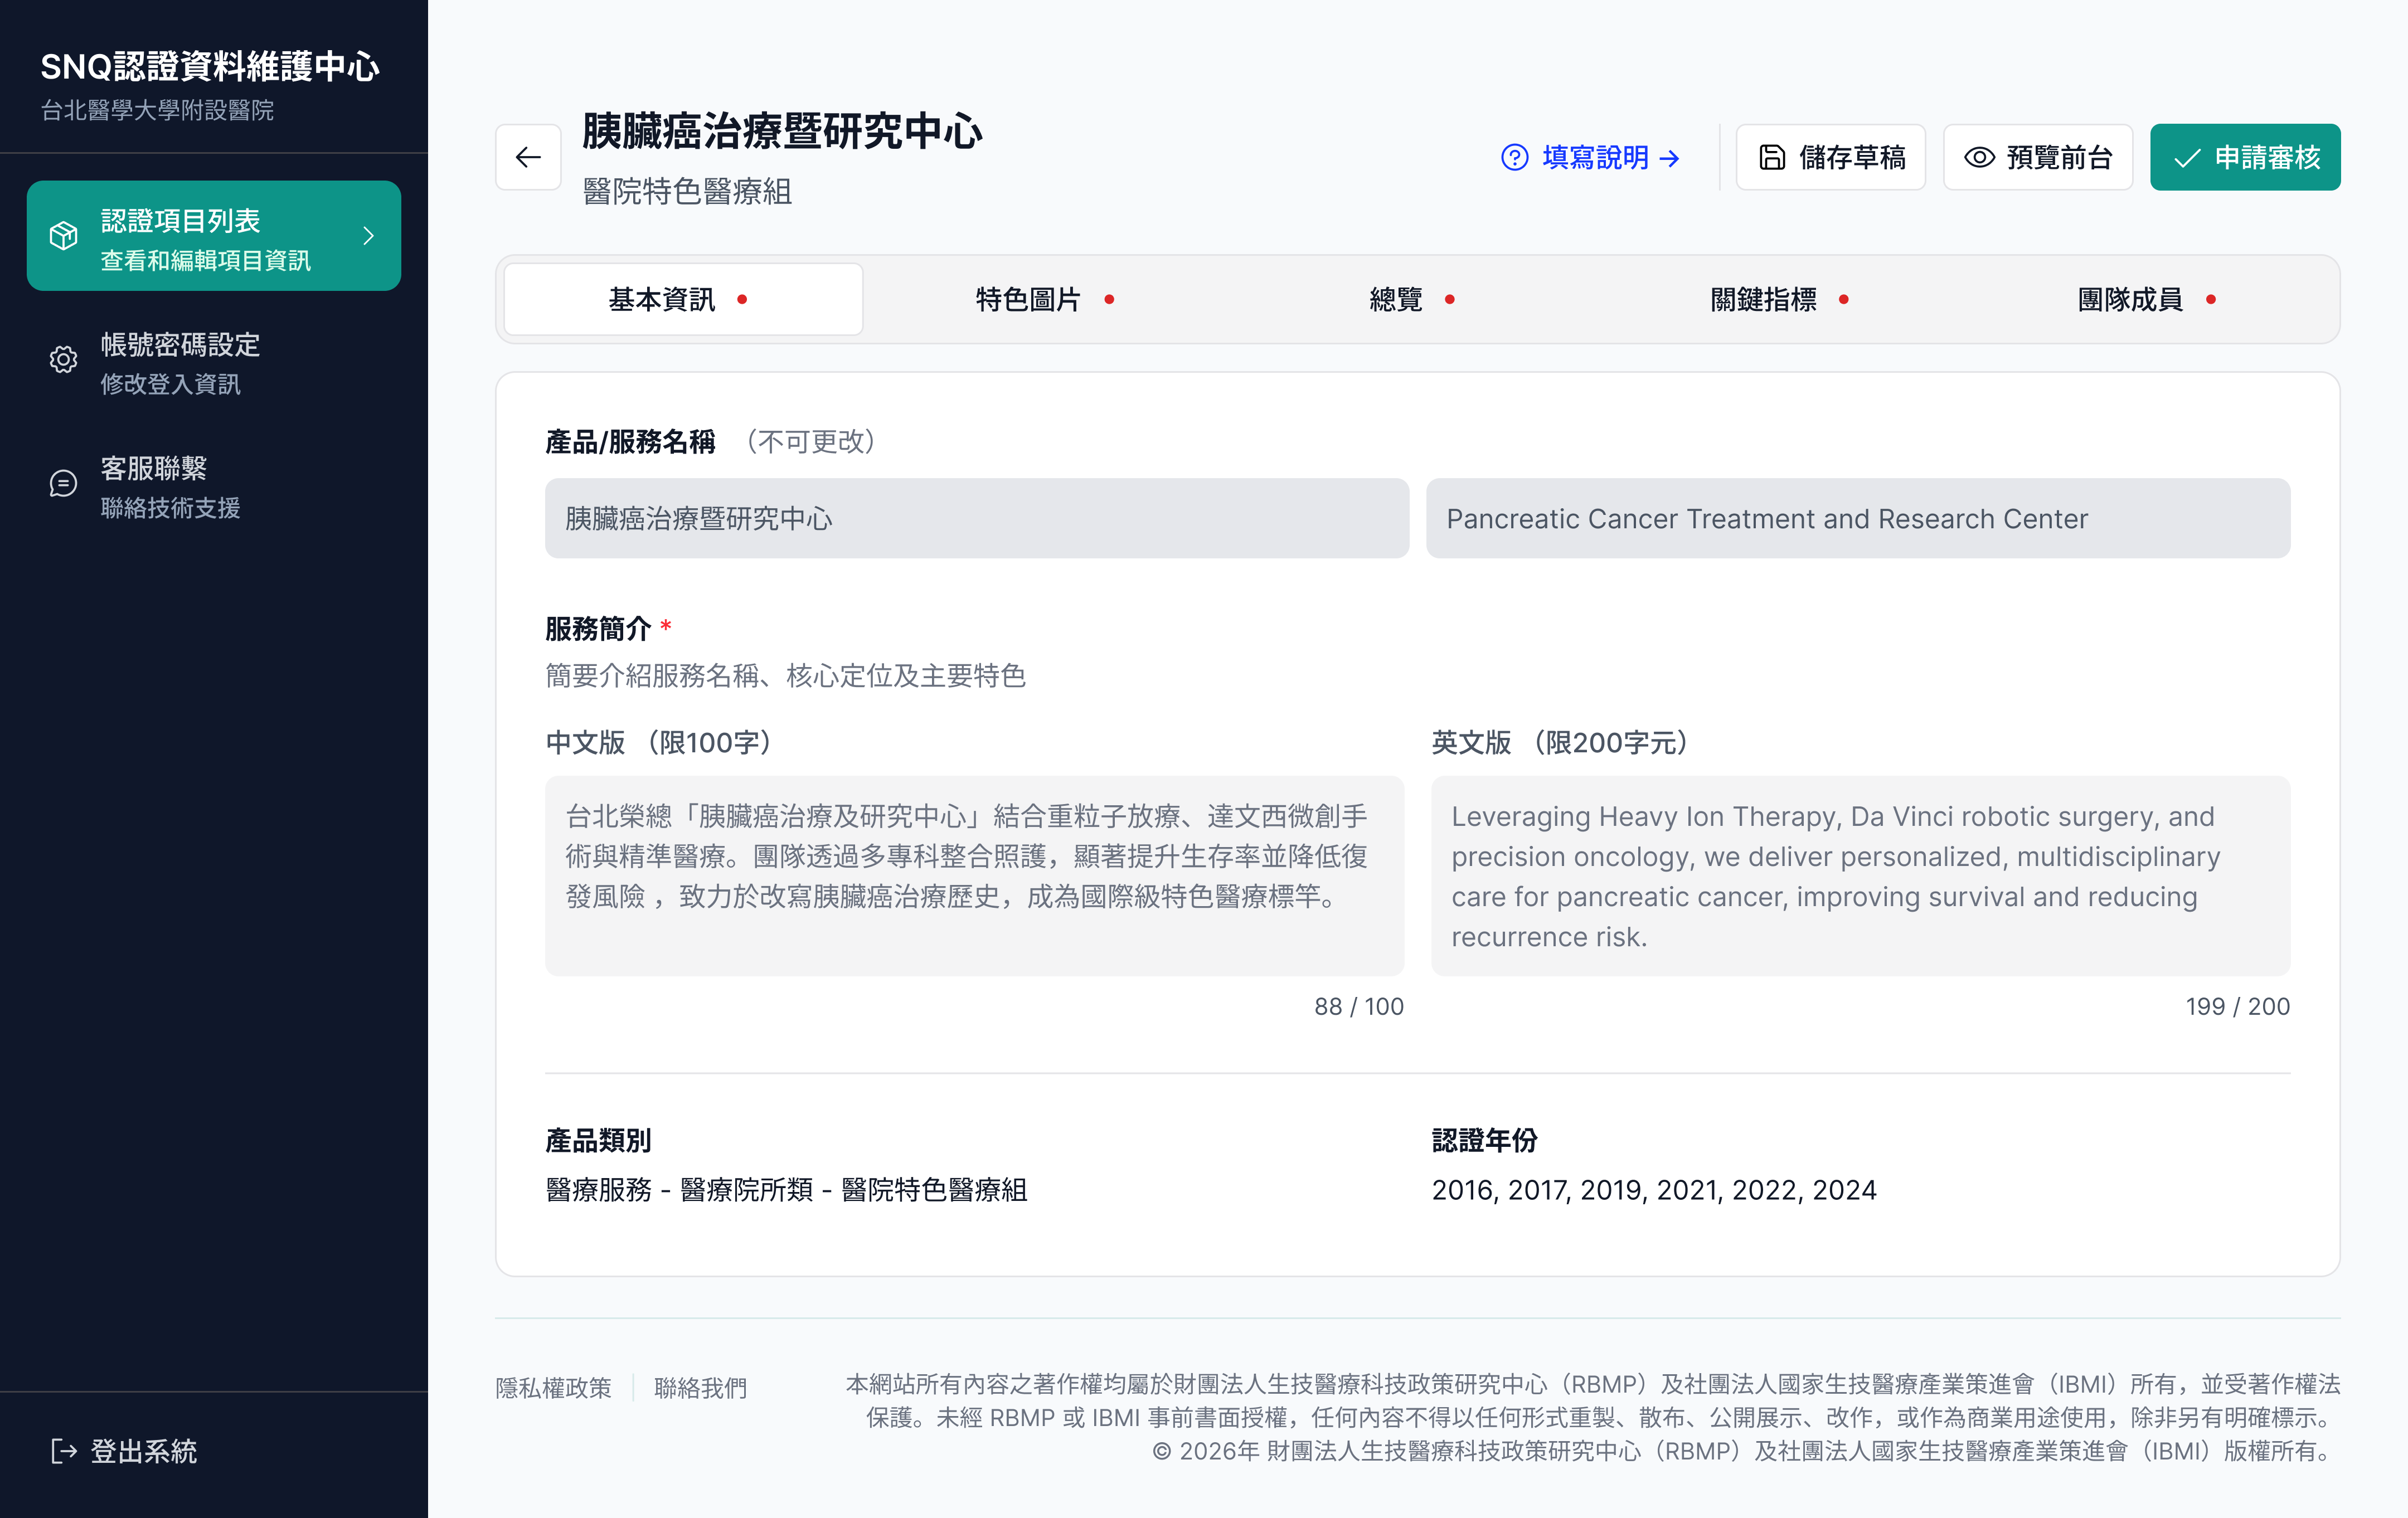Click the logout icon beside 登出系統

(x=63, y=1452)
